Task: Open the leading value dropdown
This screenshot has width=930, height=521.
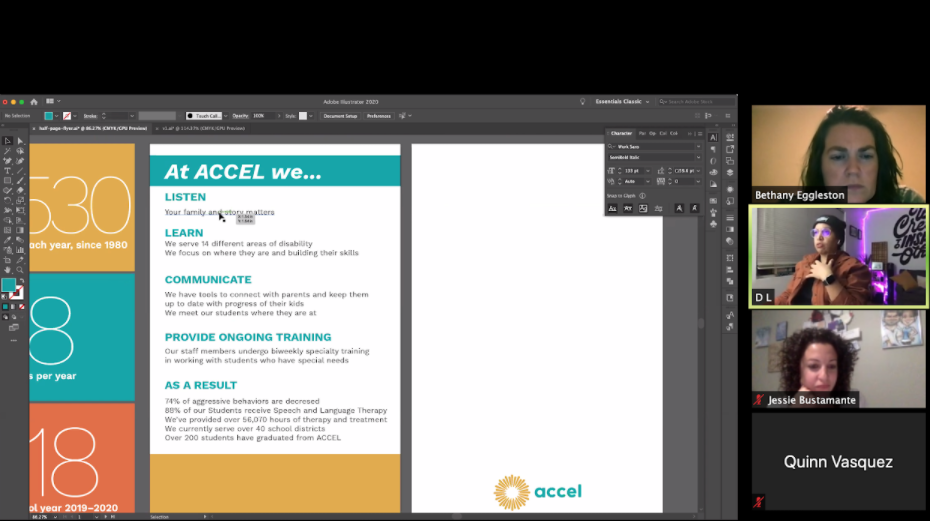Action: 698,171
